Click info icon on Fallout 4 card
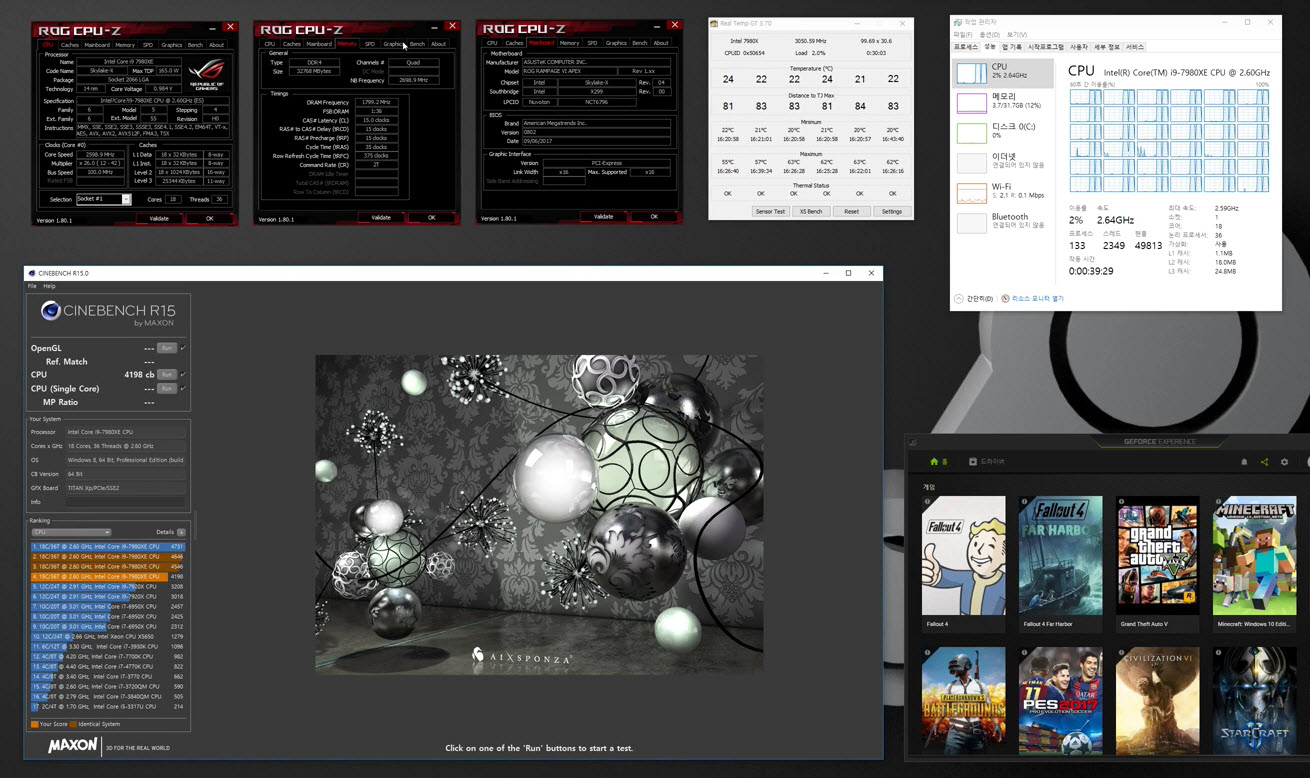Image resolution: width=1310 pixels, height=778 pixels. click(927, 501)
